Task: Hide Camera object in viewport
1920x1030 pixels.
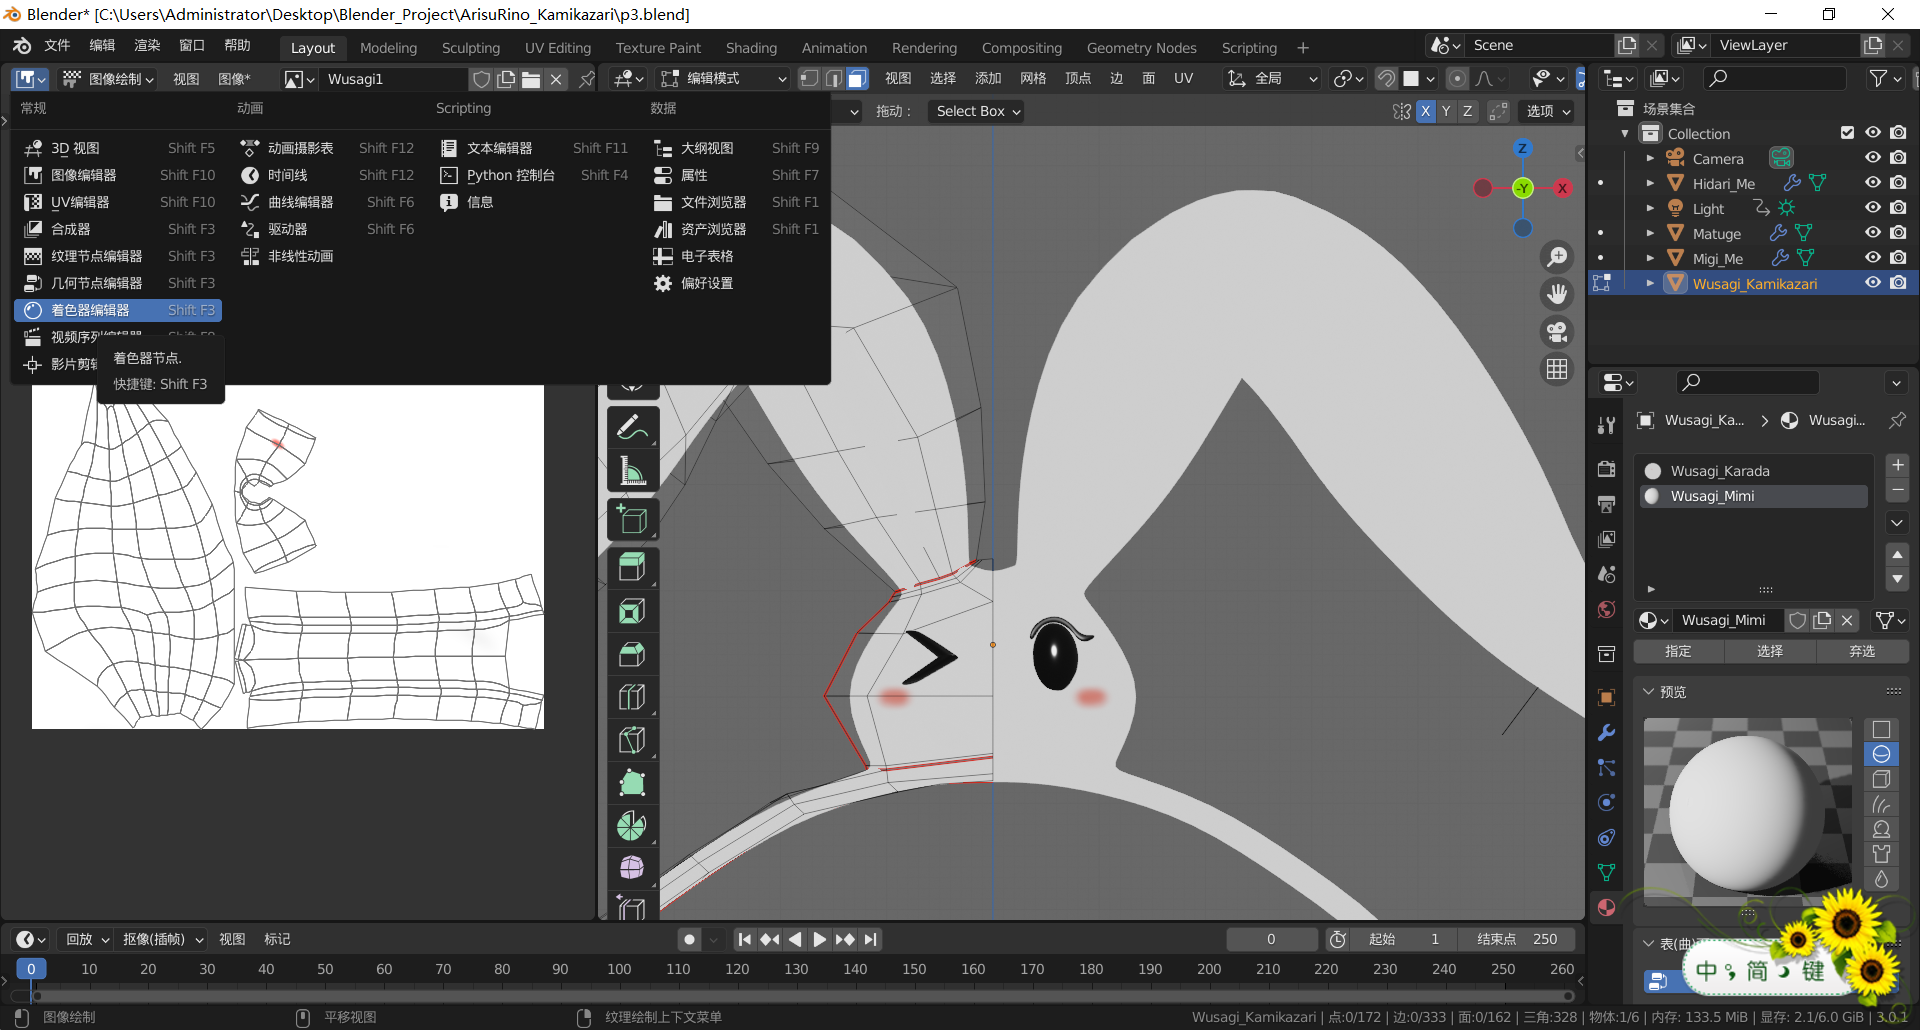Action: (x=1873, y=158)
